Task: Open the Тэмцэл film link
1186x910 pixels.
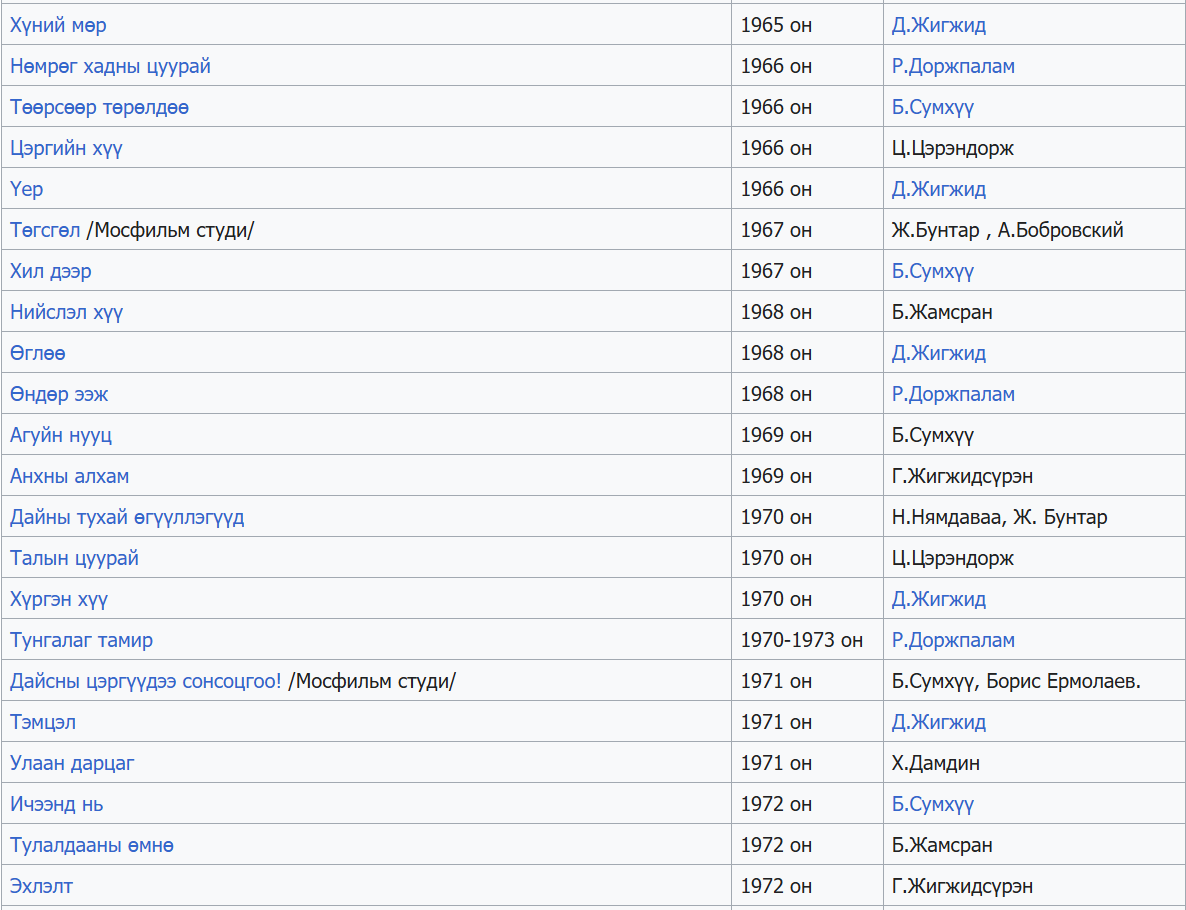Action: pyautogui.click(x=43, y=721)
